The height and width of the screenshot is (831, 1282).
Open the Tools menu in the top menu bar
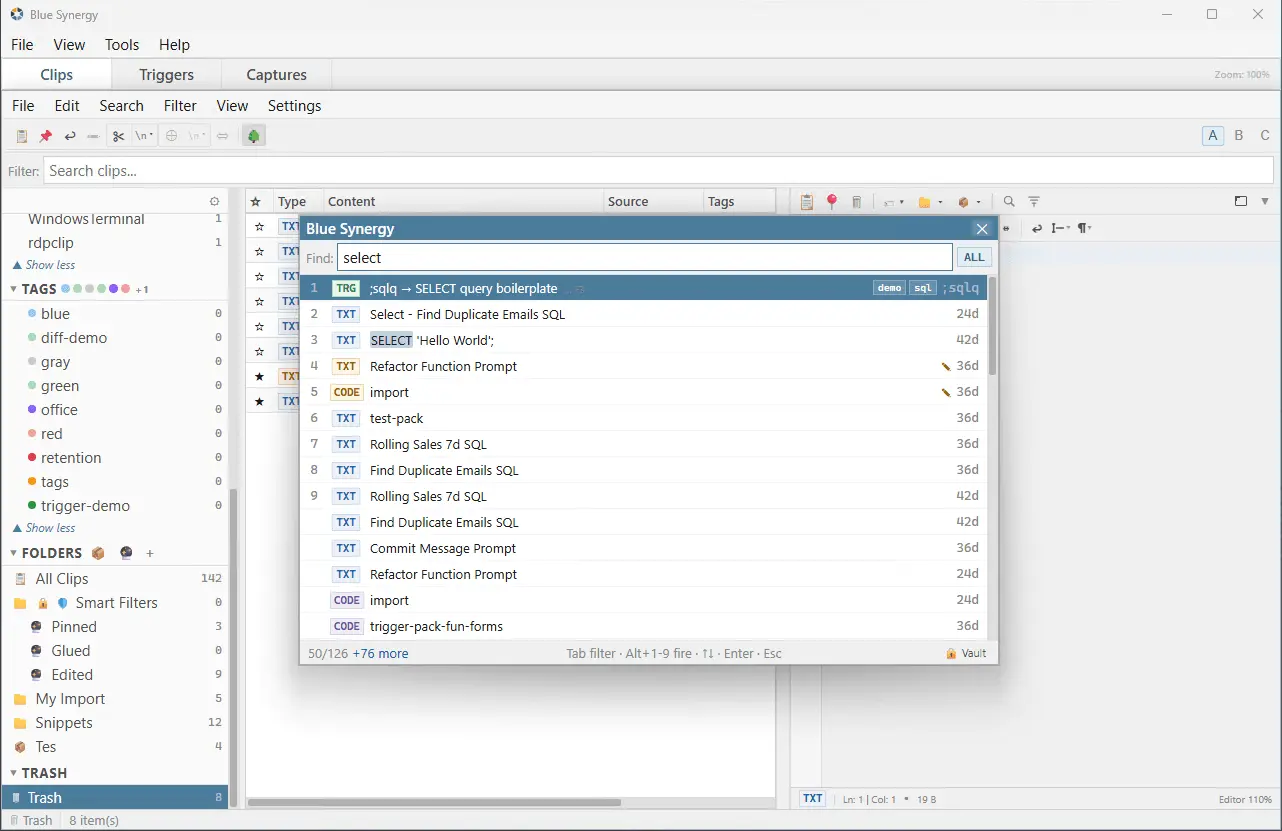122,45
